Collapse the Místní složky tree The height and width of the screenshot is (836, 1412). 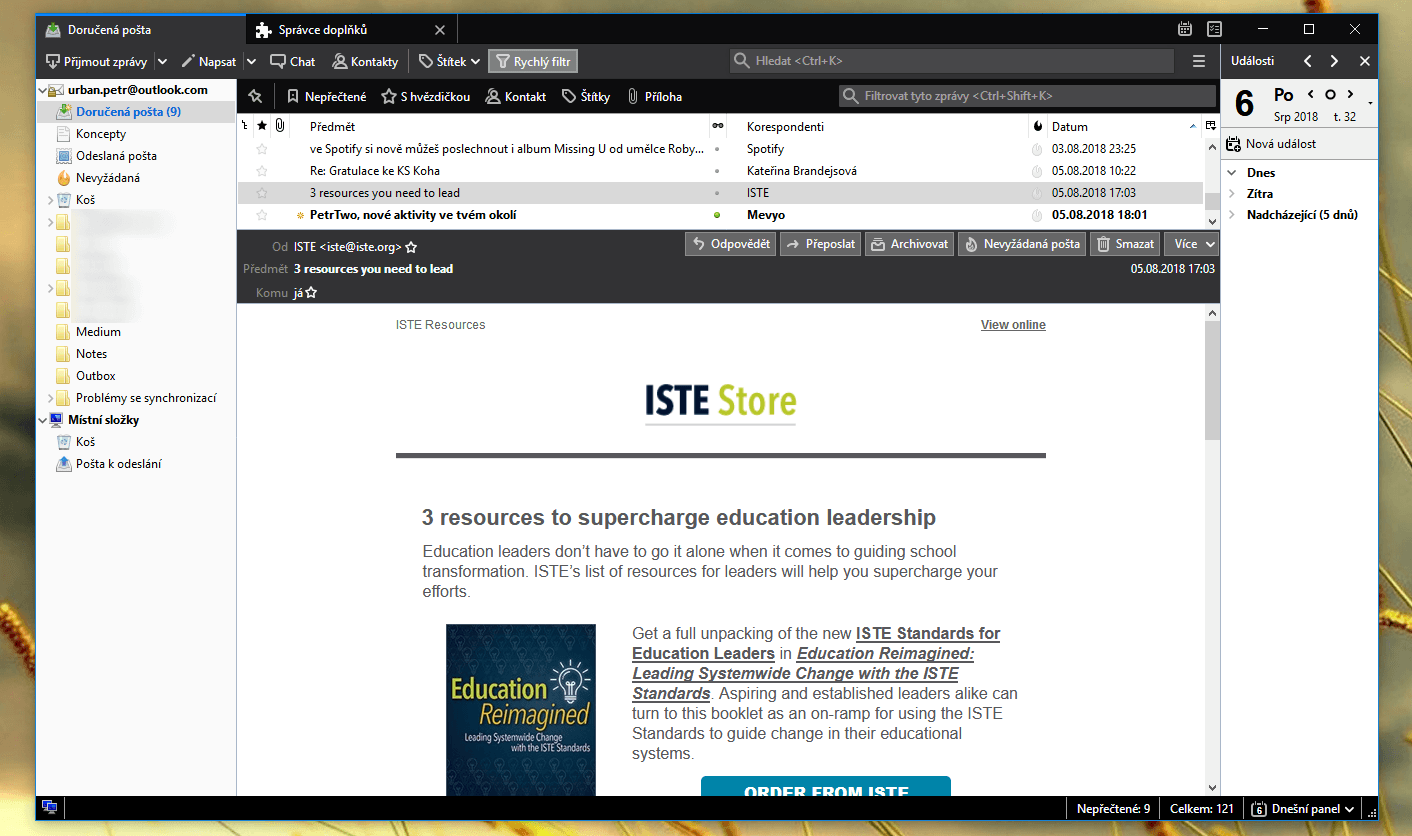tap(43, 420)
